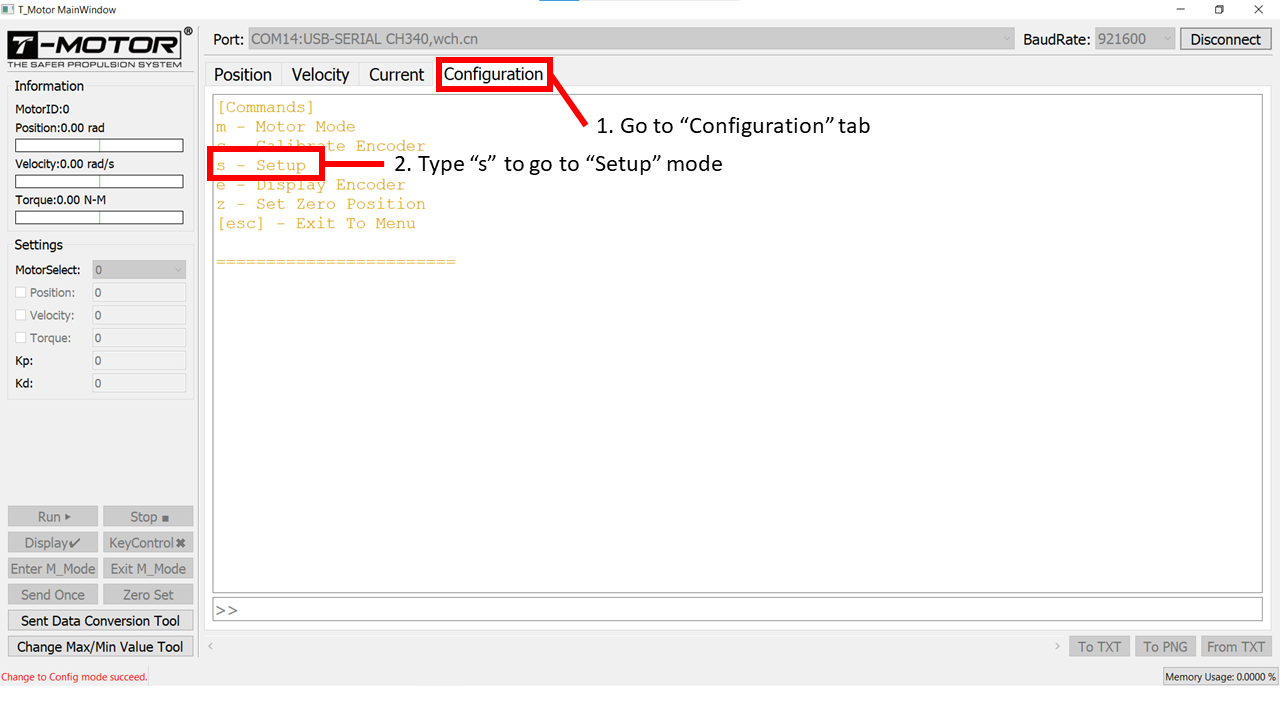The height and width of the screenshot is (720, 1280).
Task: Enable the Position checkbox in Settings
Action: point(21,293)
